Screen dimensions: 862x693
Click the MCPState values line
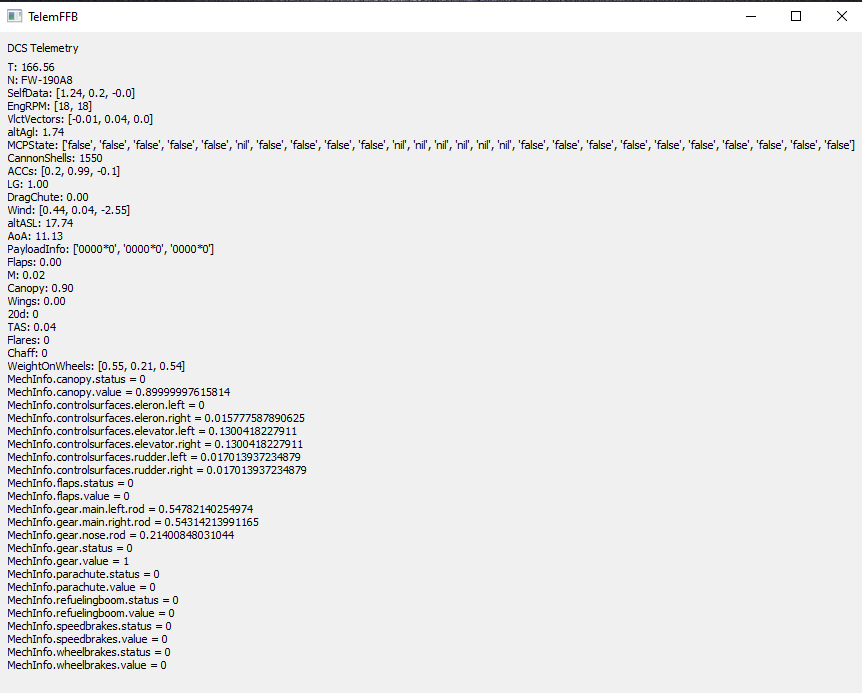pos(430,145)
